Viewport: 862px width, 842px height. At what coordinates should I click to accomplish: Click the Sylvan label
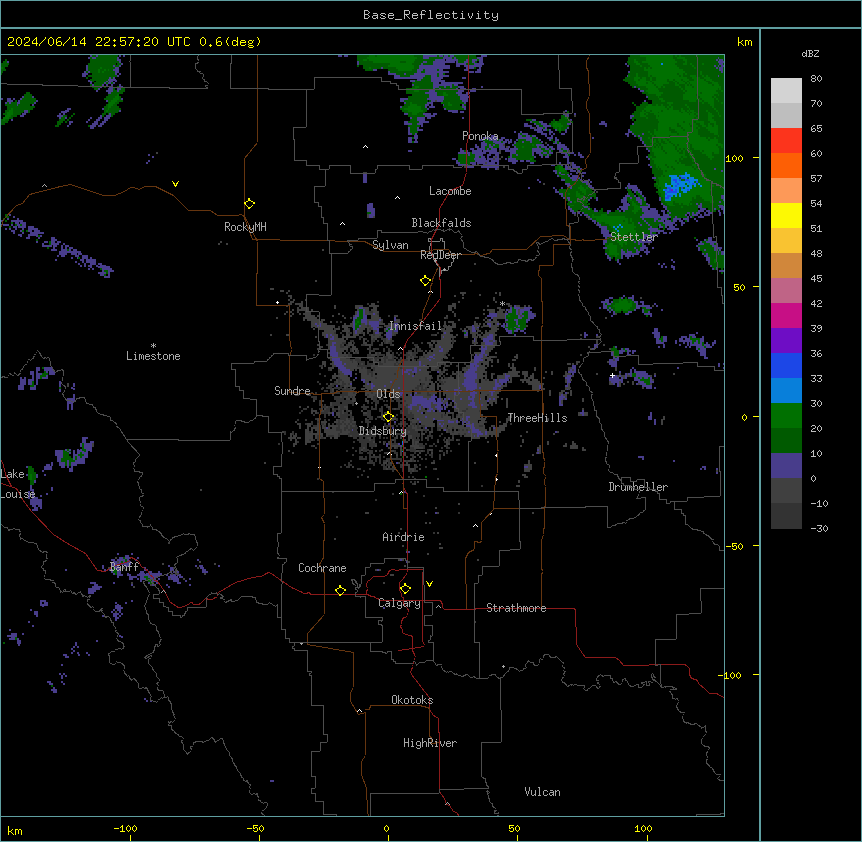pos(390,245)
